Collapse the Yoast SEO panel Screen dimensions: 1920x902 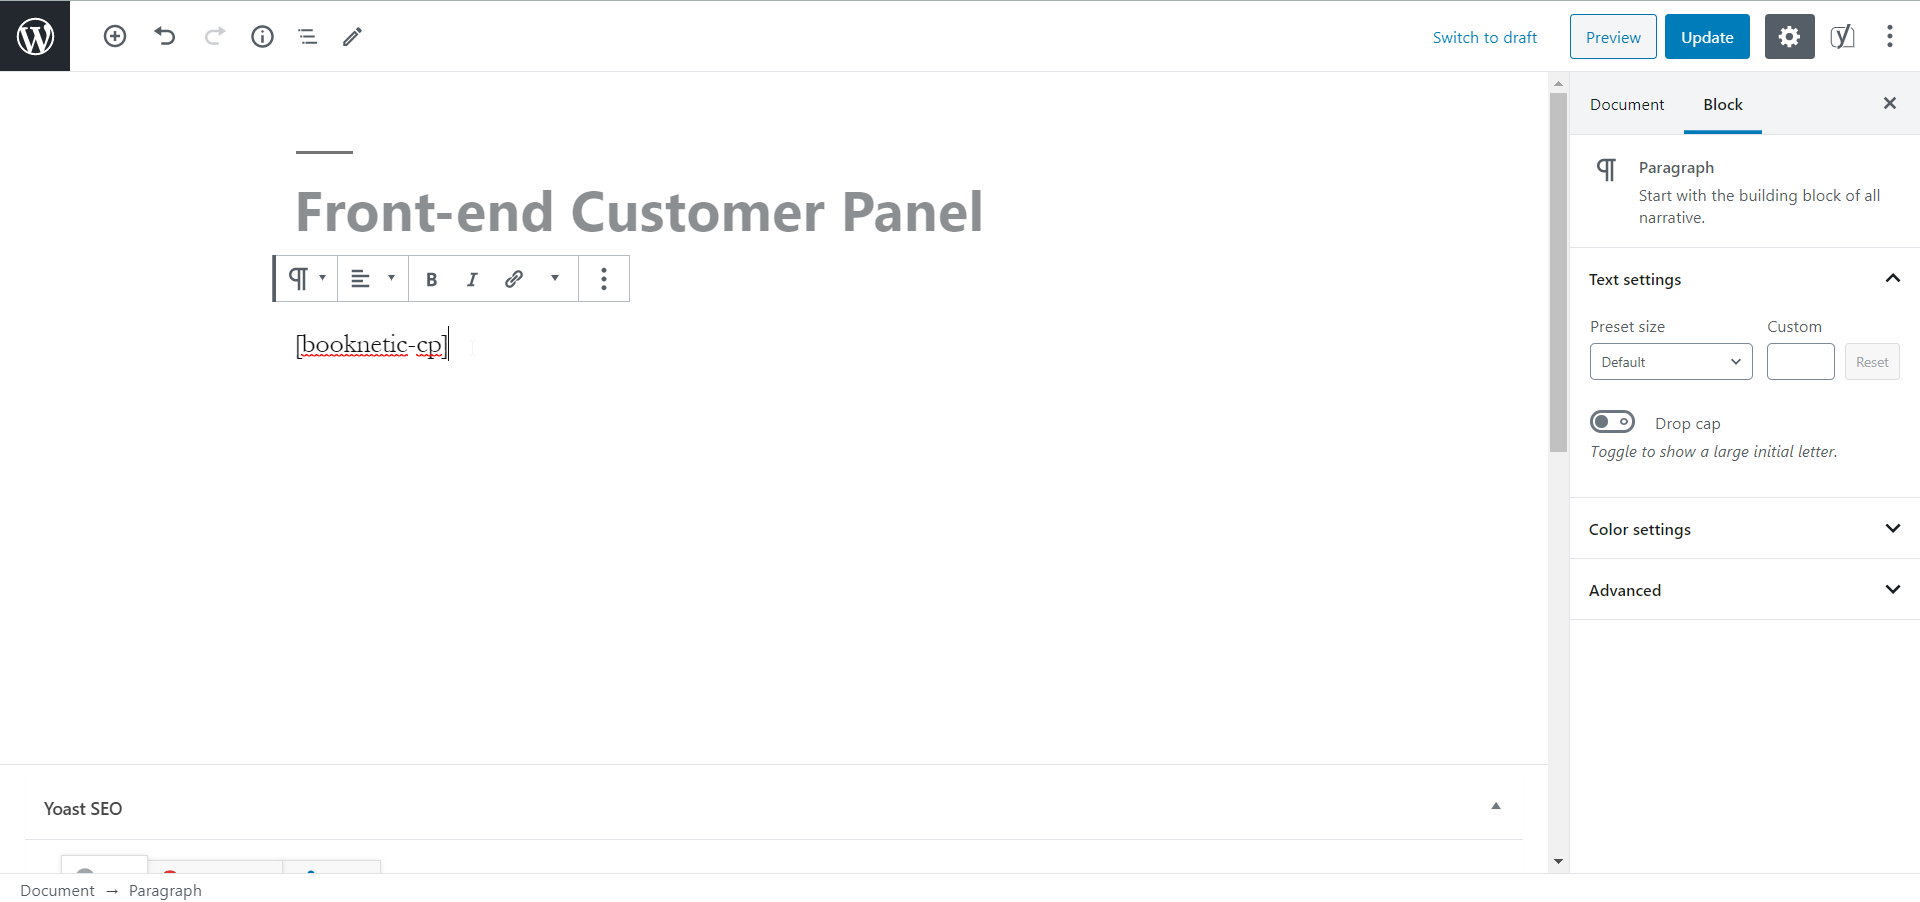(x=1495, y=805)
